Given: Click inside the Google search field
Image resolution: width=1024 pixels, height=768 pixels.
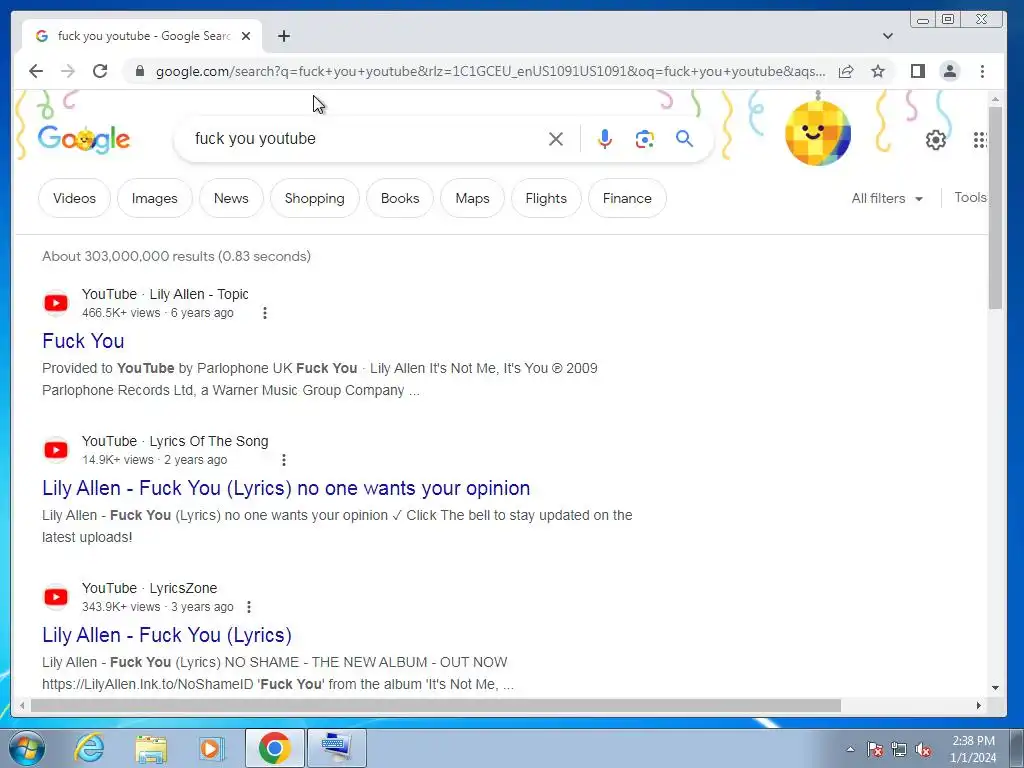Looking at the screenshot, I should click(x=366, y=139).
